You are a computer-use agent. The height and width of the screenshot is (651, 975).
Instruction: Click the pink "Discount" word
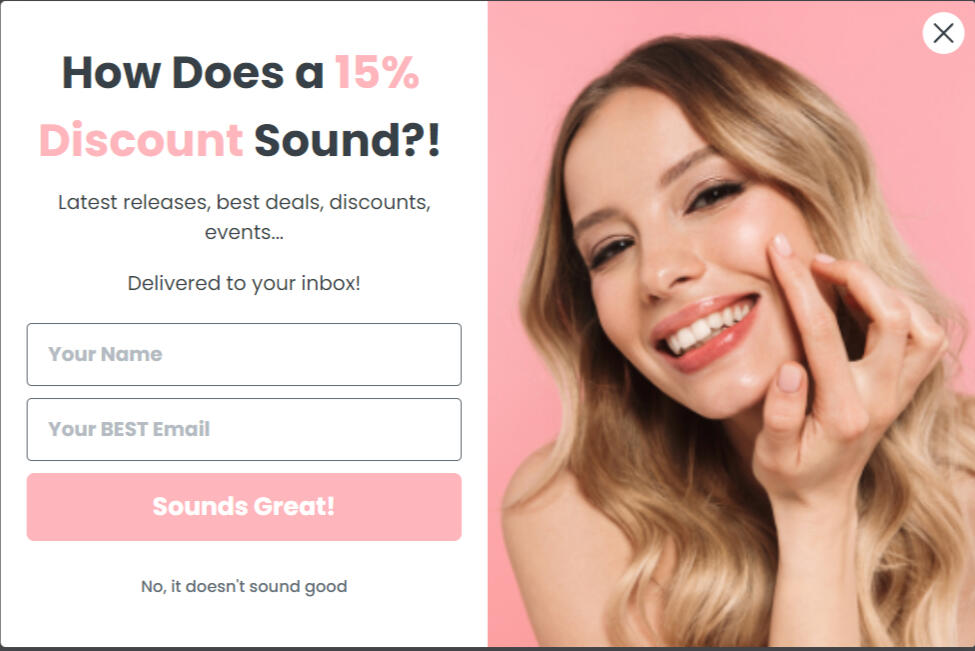pyautogui.click(x=141, y=140)
